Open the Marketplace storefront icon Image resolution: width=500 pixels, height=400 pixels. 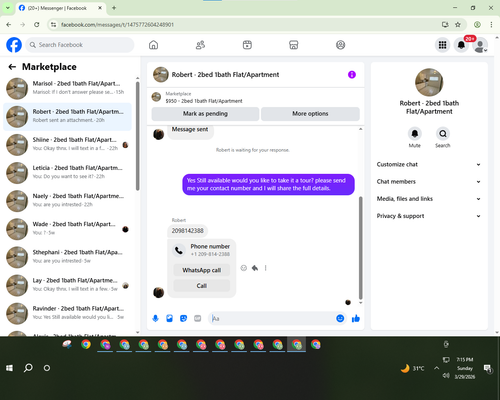[294, 45]
